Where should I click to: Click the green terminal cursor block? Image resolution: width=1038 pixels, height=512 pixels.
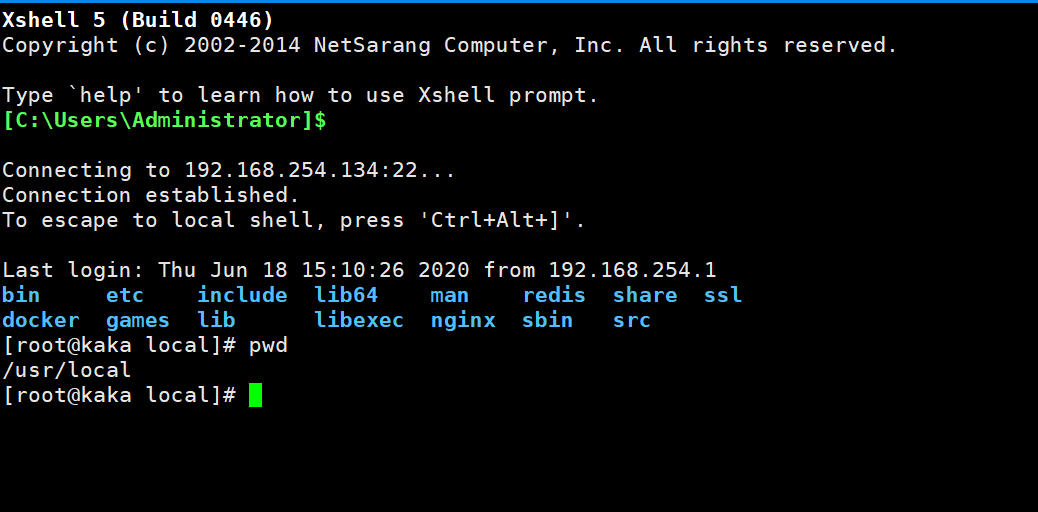click(256, 395)
